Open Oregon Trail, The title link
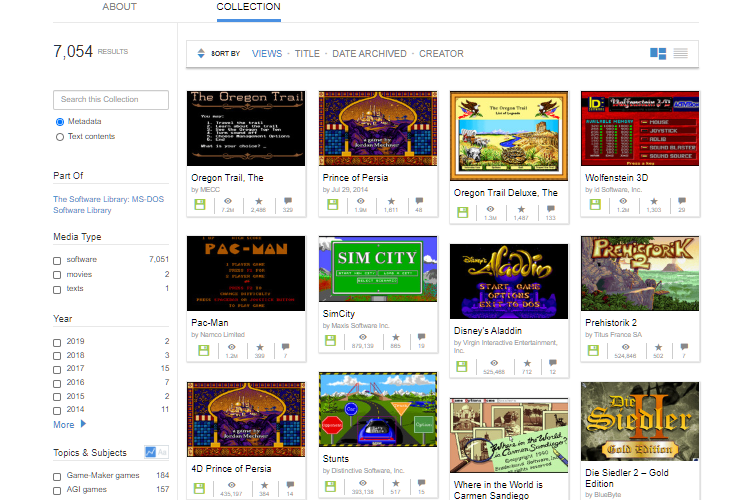 [x=227, y=178]
